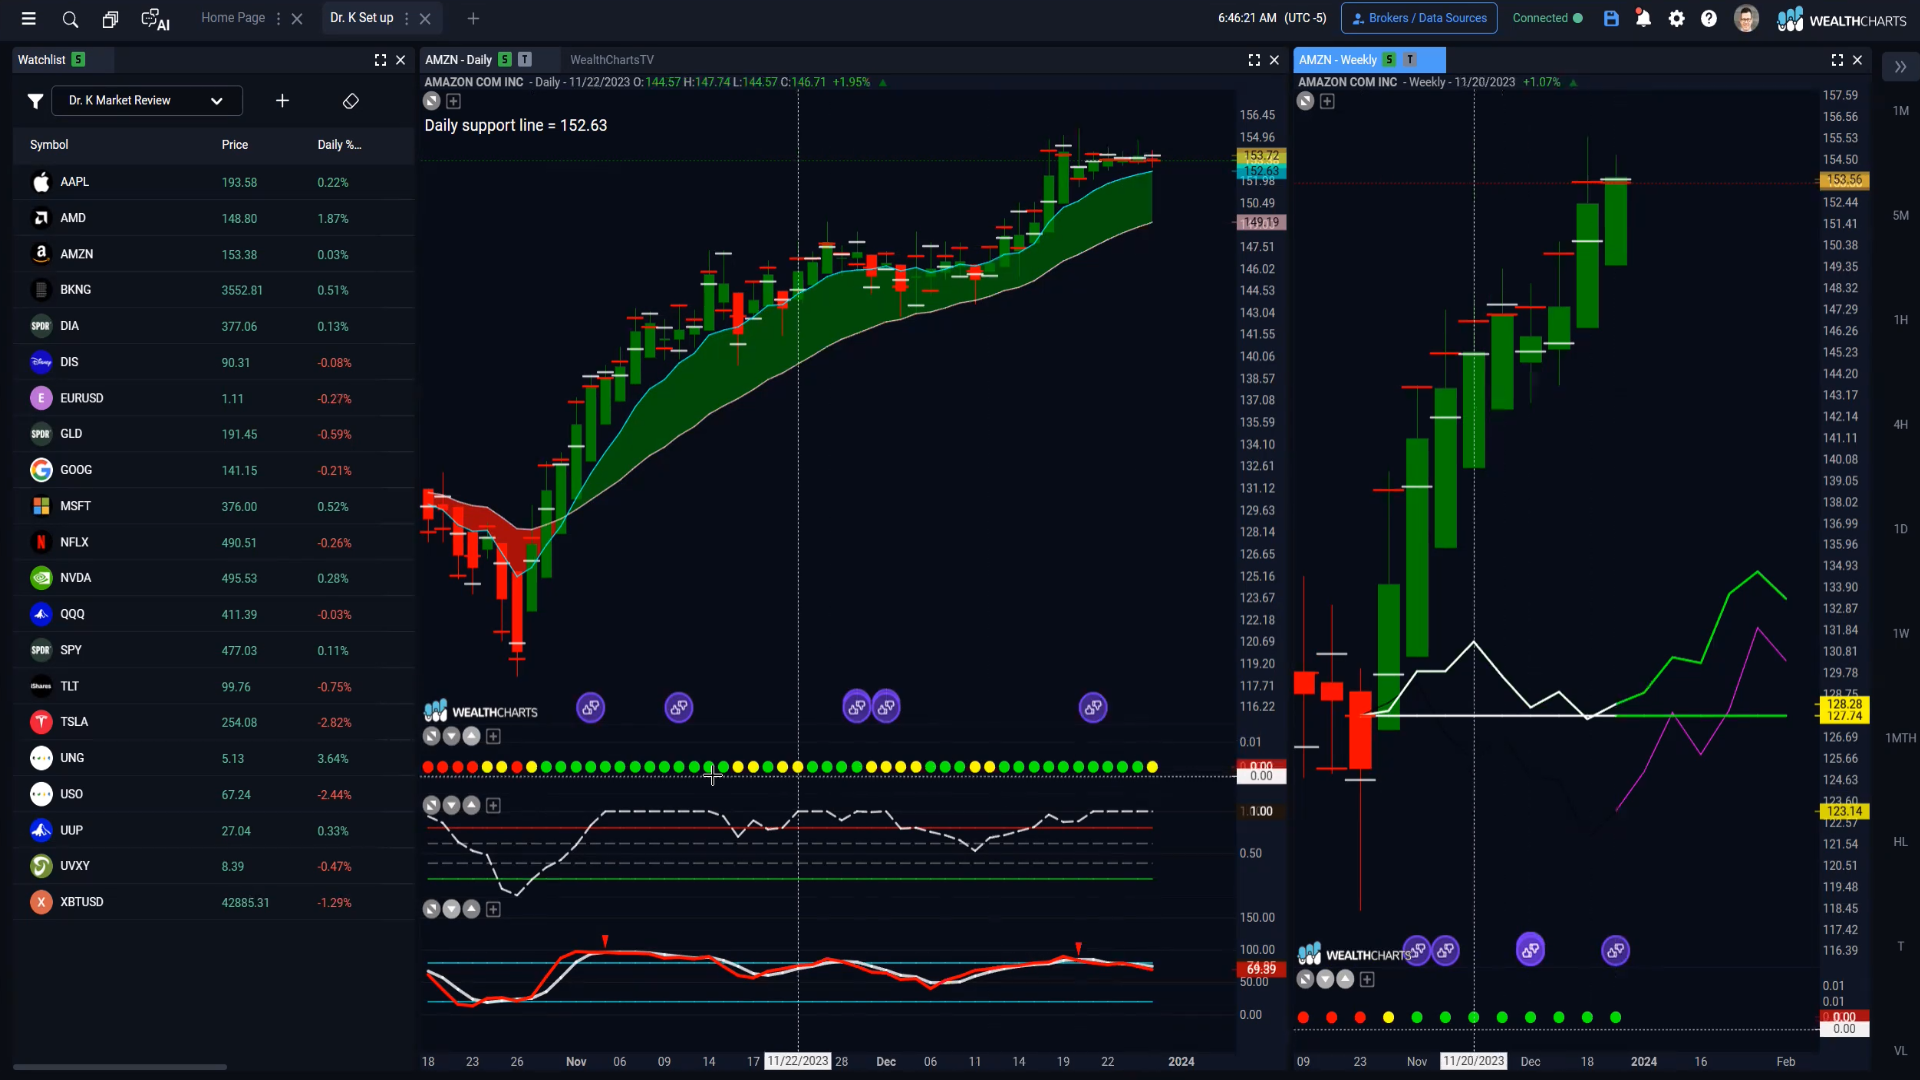Open the thumbs sentiment marker near Dec 22
The height and width of the screenshot is (1080, 1920).
(x=1093, y=708)
